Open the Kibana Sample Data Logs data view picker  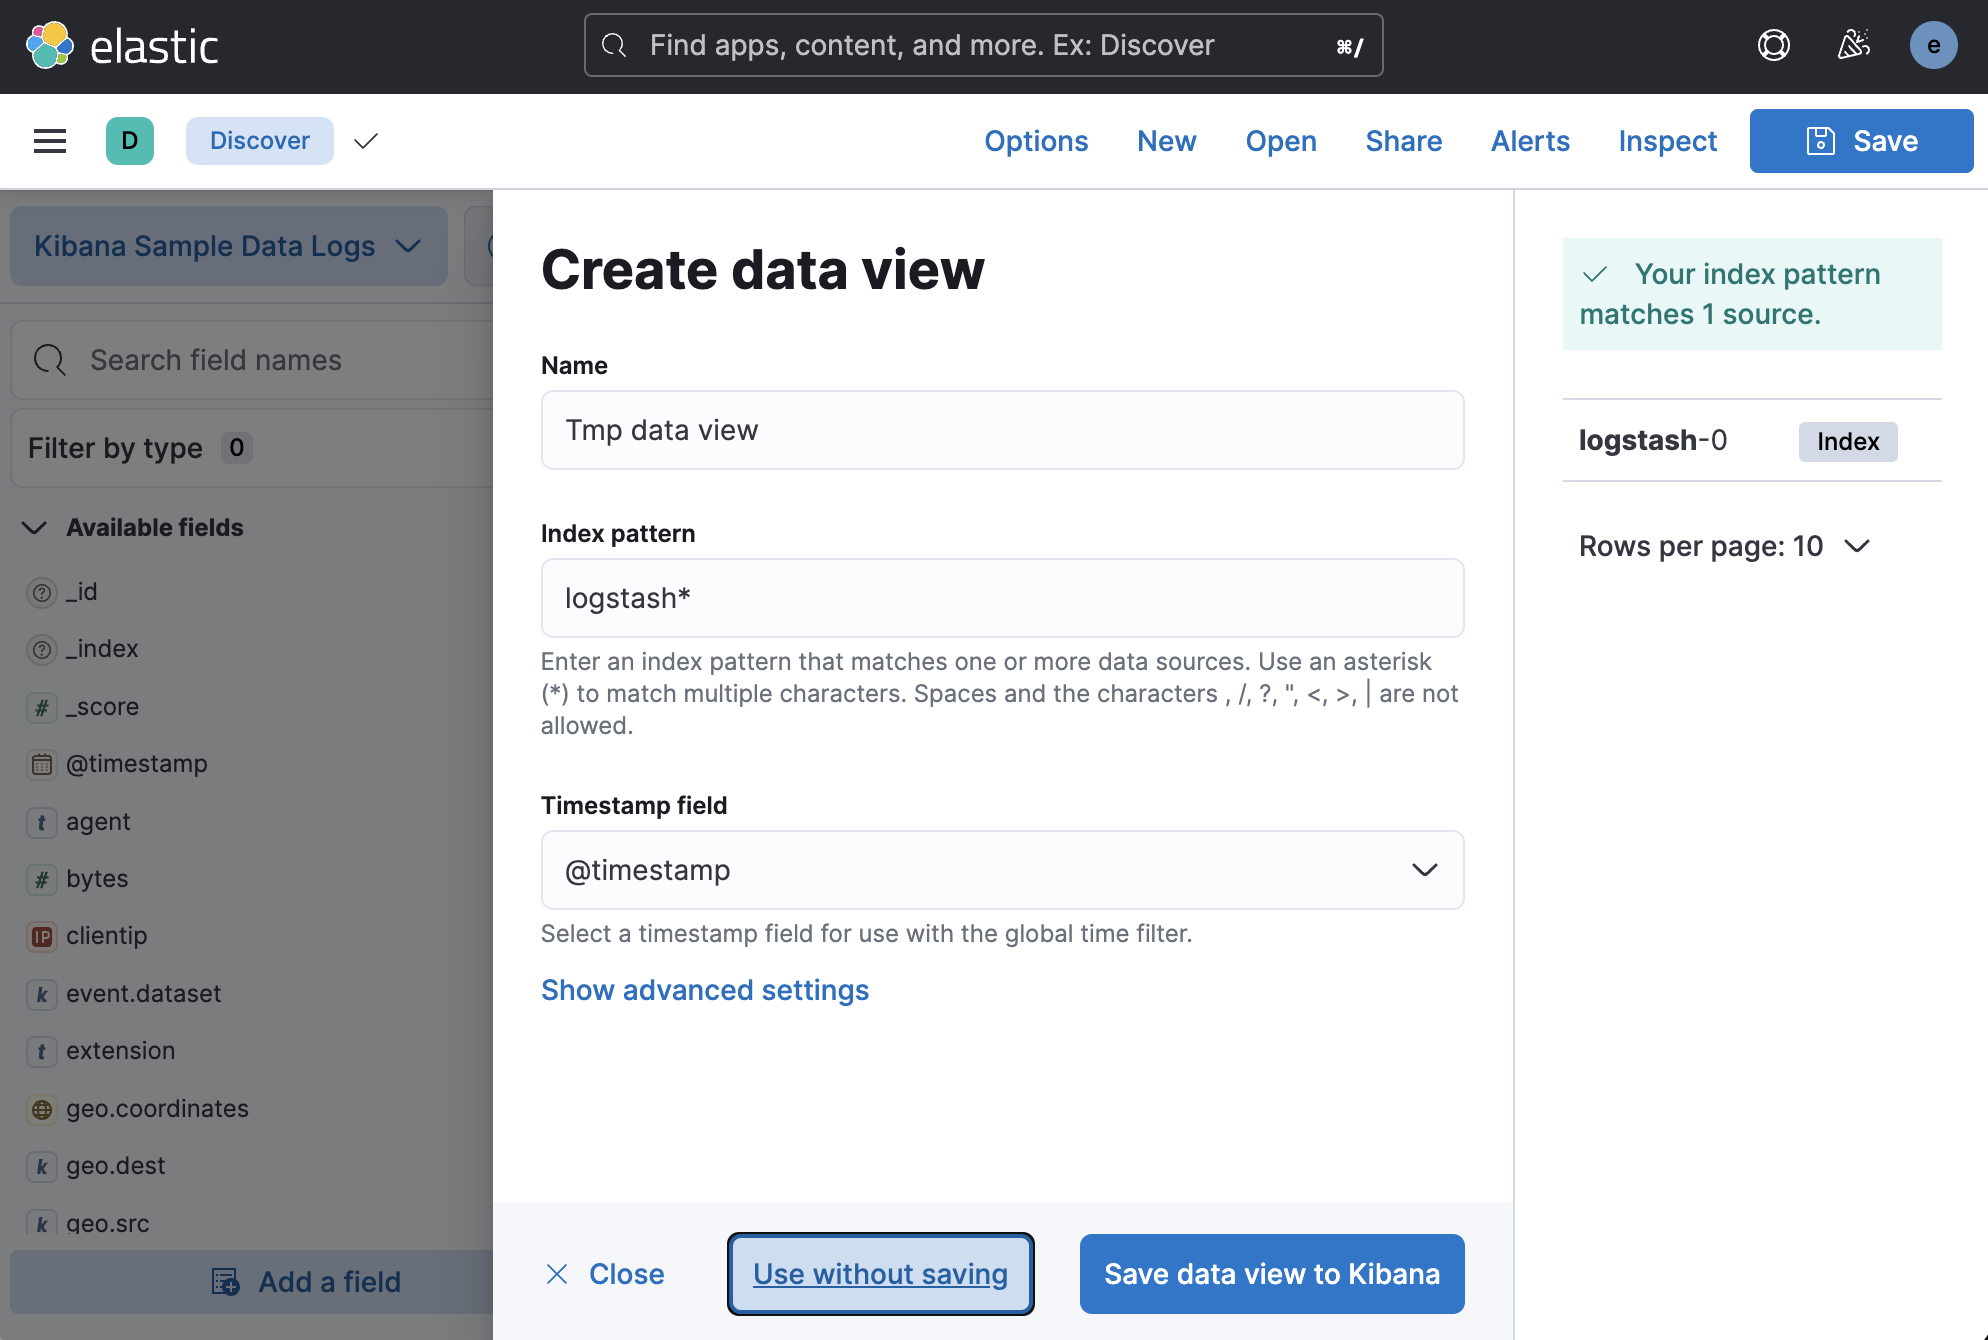228,246
